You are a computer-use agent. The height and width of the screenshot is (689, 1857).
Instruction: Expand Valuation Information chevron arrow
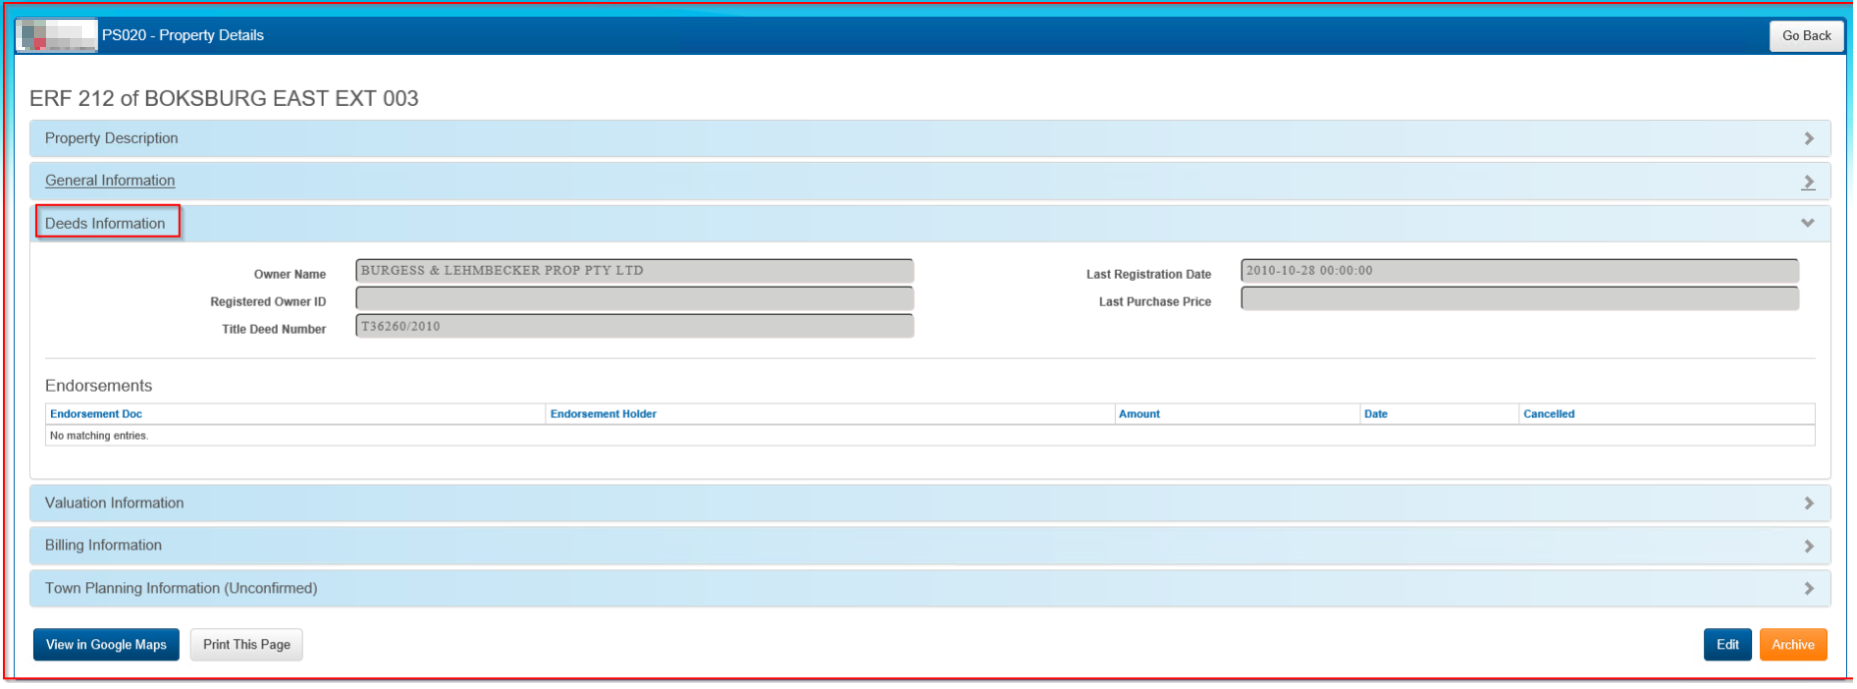(x=1808, y=504)
